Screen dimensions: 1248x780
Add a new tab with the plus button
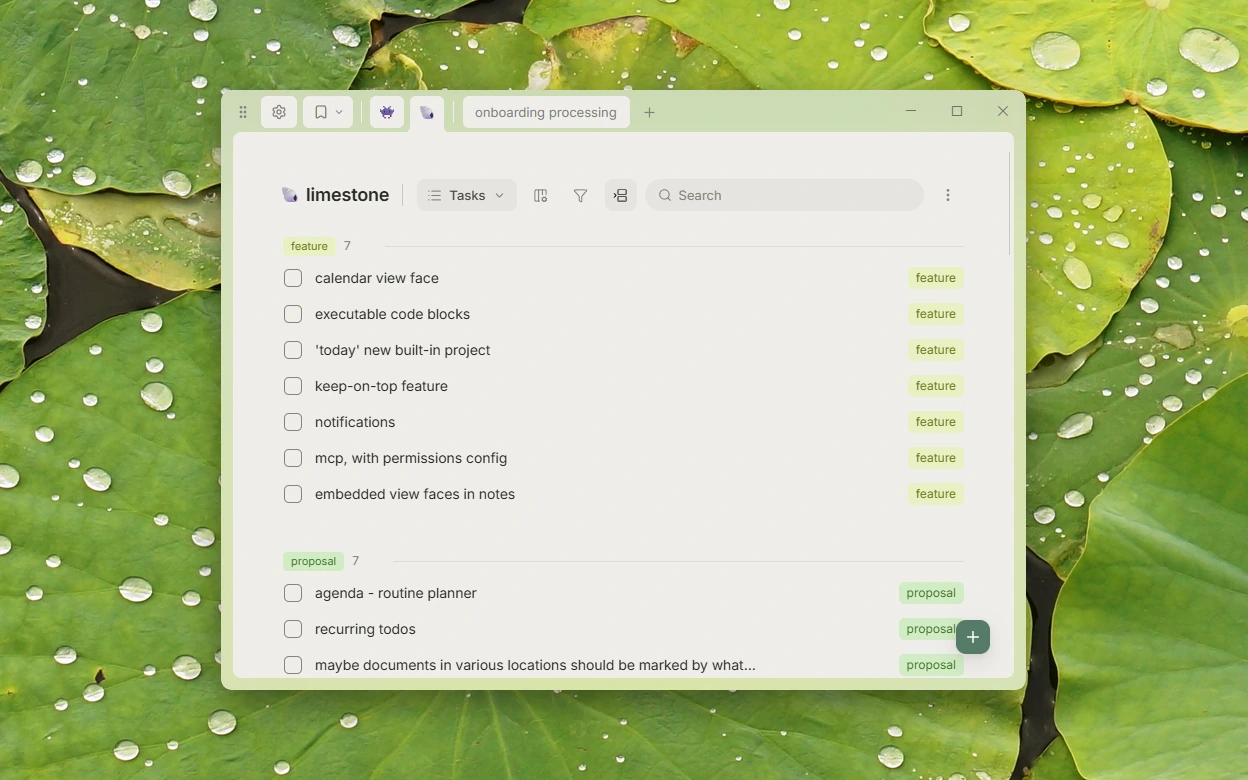(x=649, y=112)
